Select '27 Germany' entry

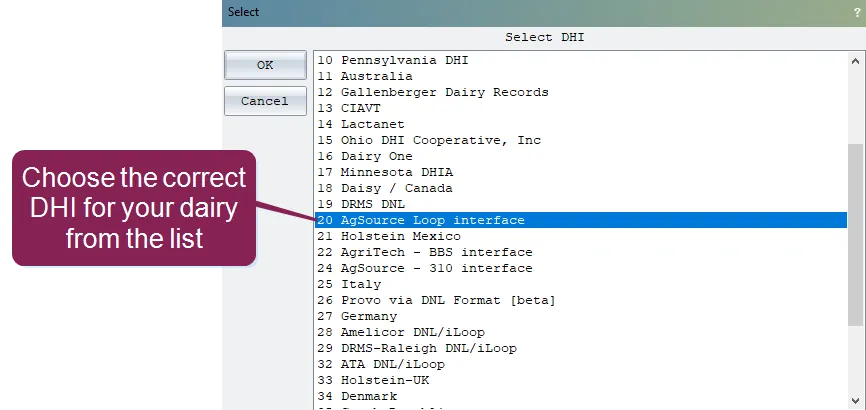pyautogui.click(x=581, y=317)
